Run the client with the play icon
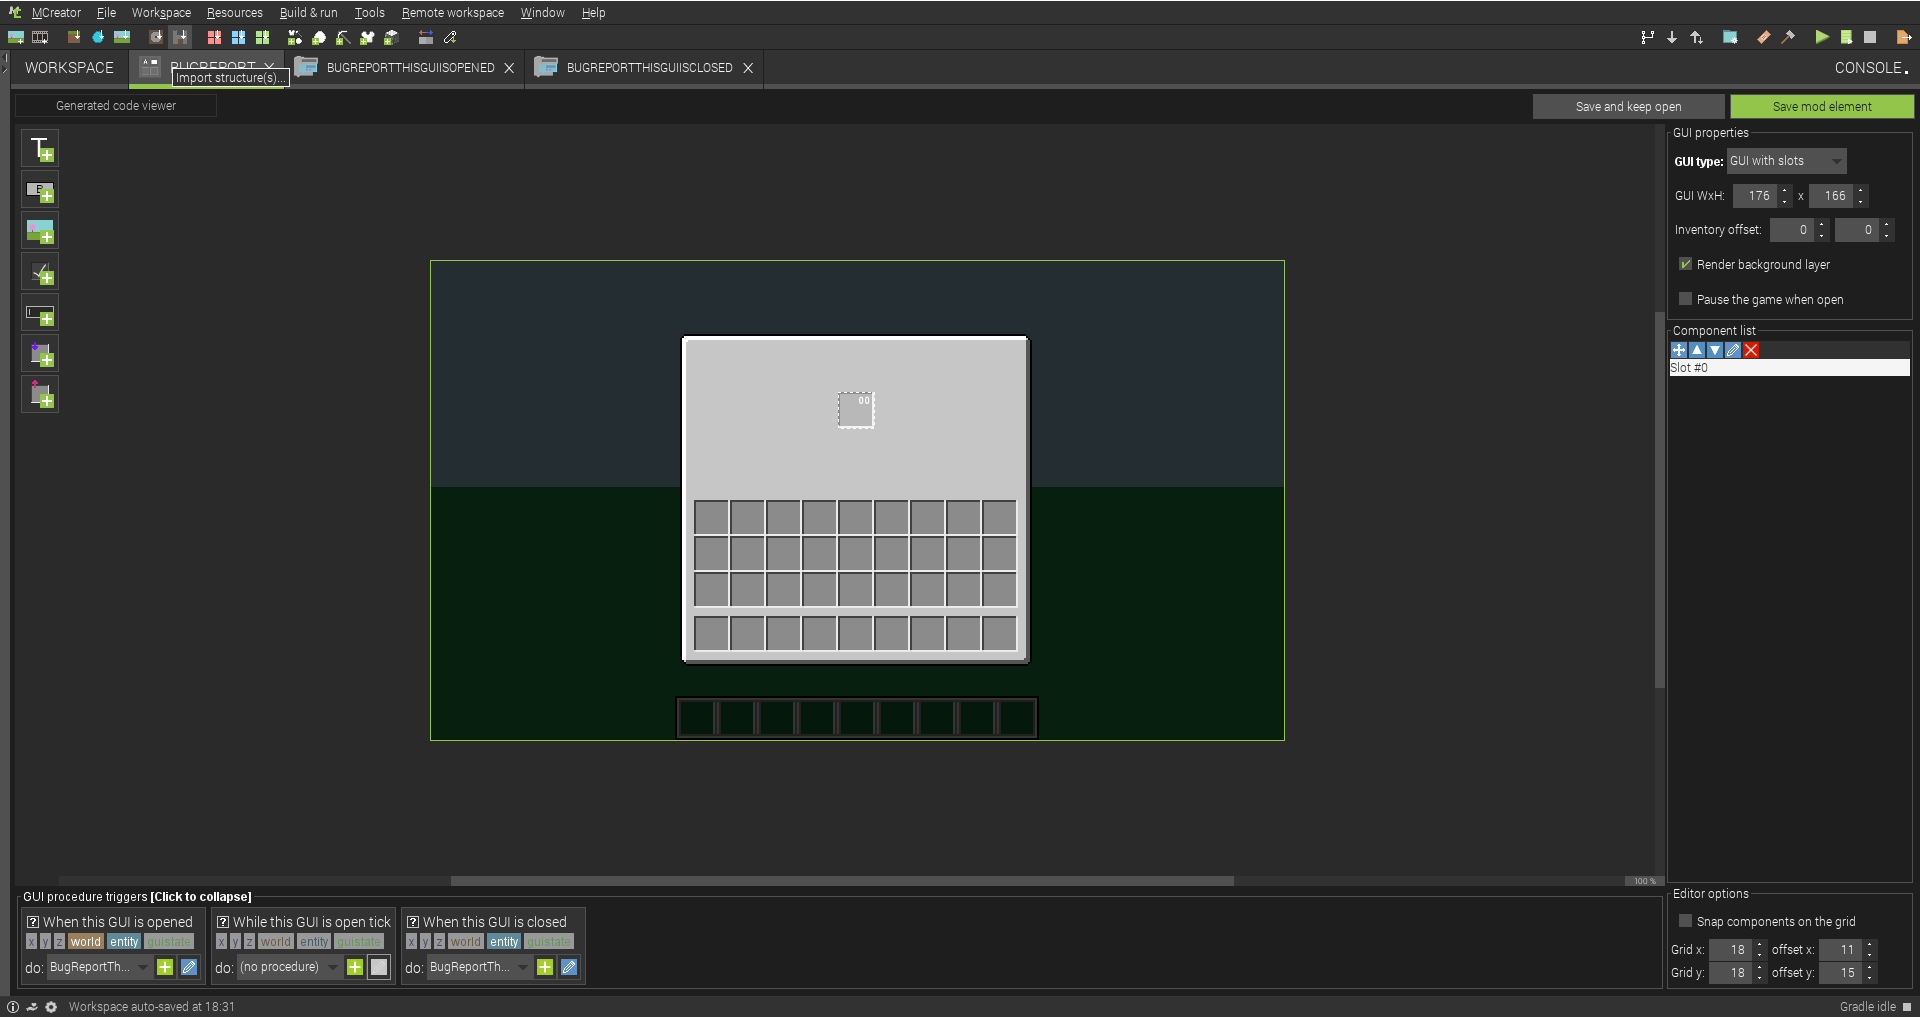The height and width of the screenshot is (1017, 1920). coord(1822,37)
